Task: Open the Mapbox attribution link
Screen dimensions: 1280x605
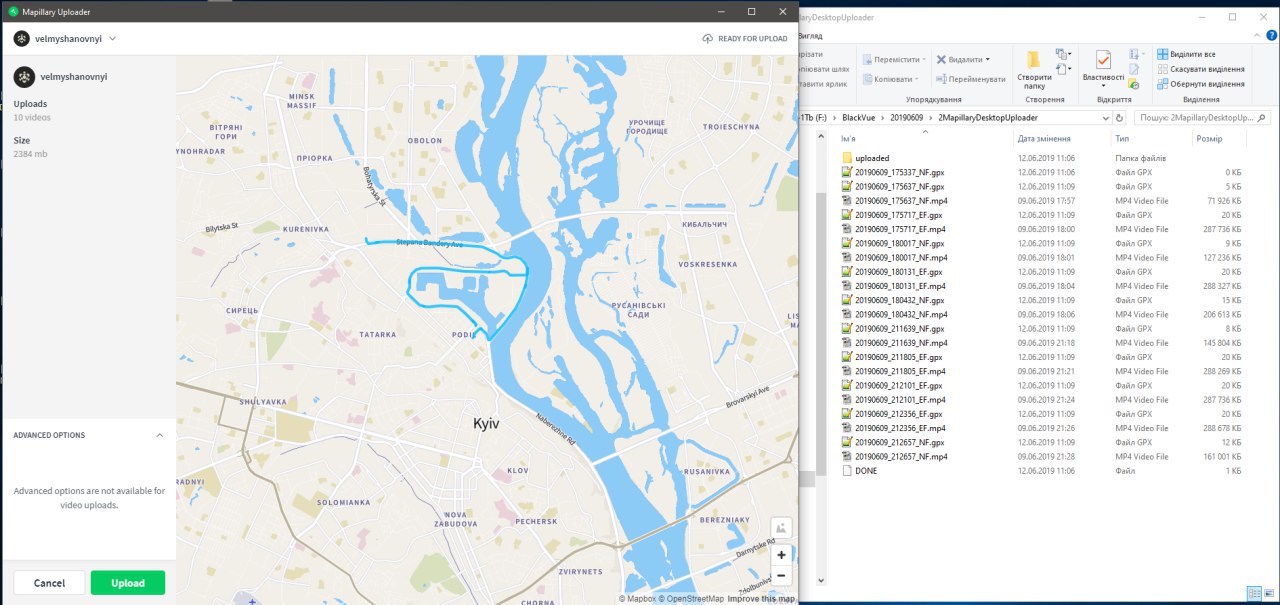Action: tap(637, 598)
